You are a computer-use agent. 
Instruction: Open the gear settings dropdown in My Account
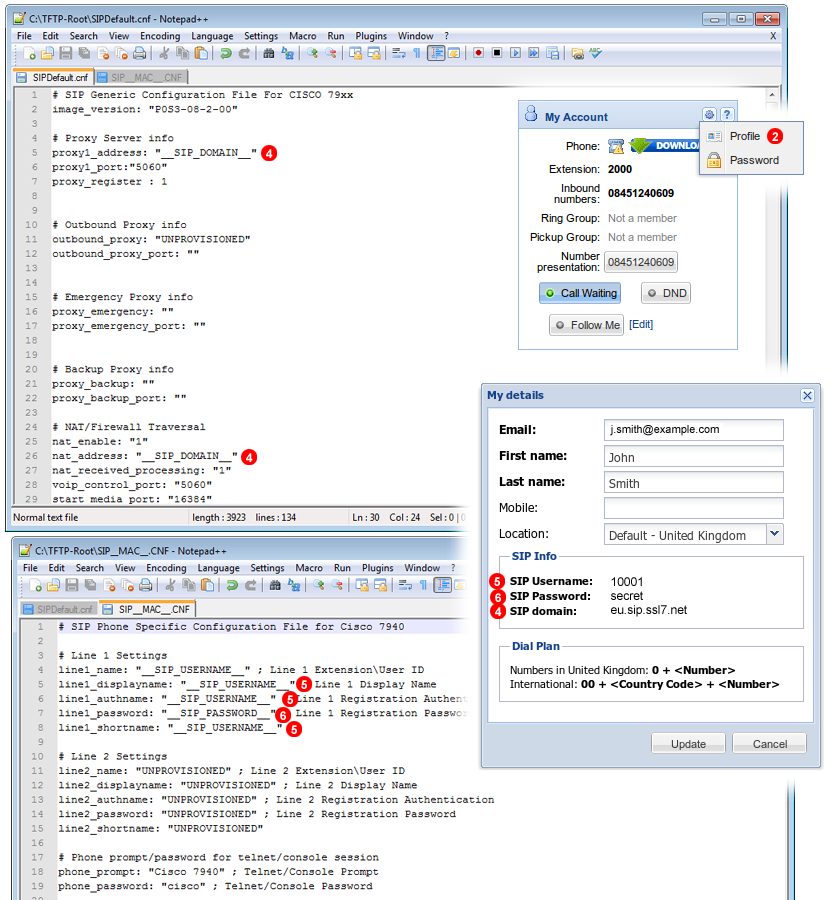click(x=710, y=114)
